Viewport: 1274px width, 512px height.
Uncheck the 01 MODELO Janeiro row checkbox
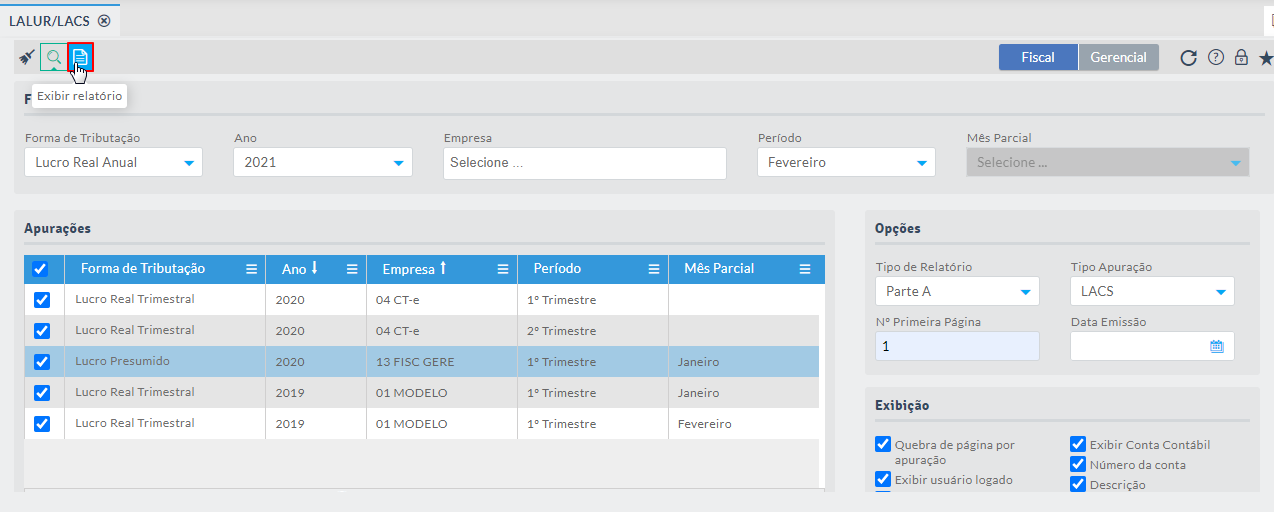click(42, 393)
